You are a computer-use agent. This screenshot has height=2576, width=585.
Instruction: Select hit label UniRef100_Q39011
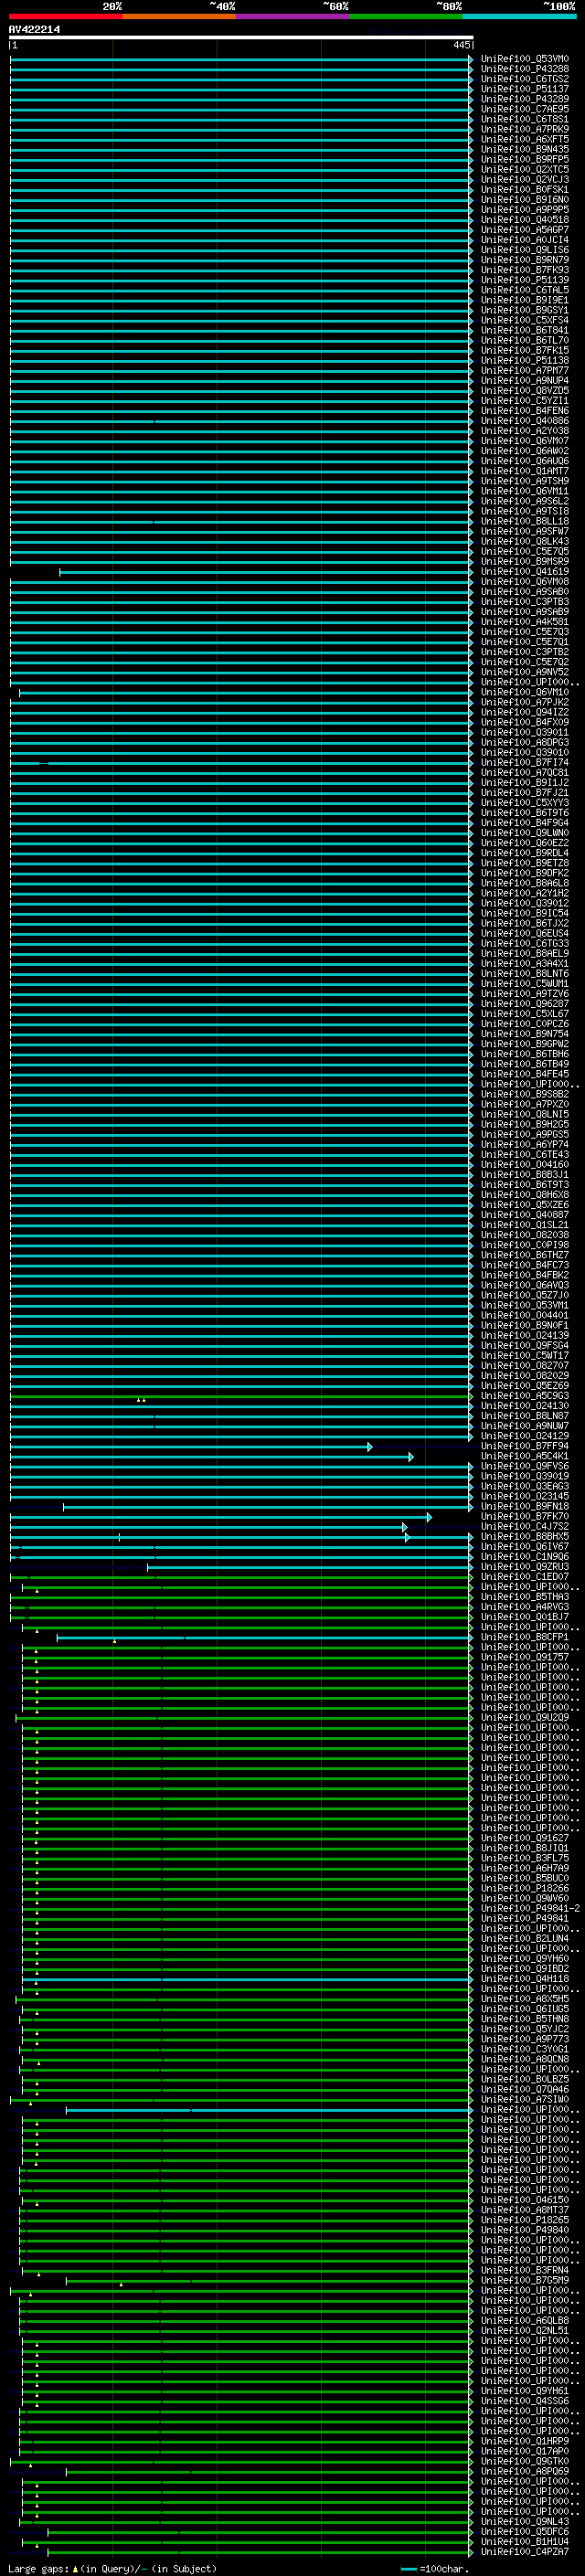click(524, 732)
